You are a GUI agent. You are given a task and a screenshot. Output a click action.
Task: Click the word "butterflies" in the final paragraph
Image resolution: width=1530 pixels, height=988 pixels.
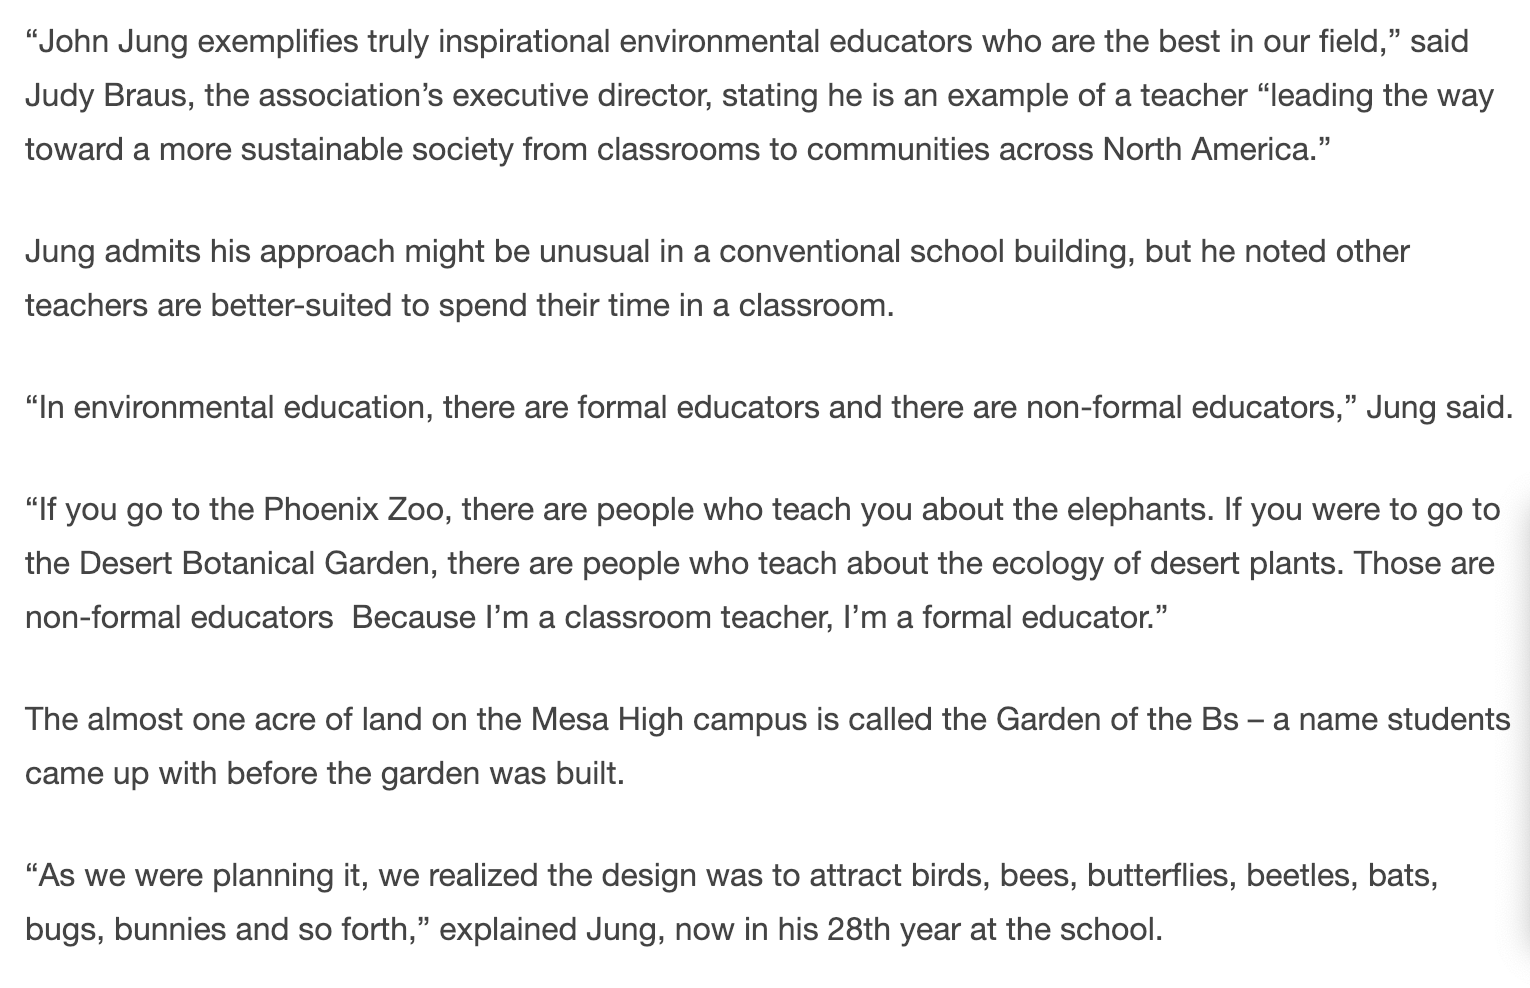pos(1157,876)
